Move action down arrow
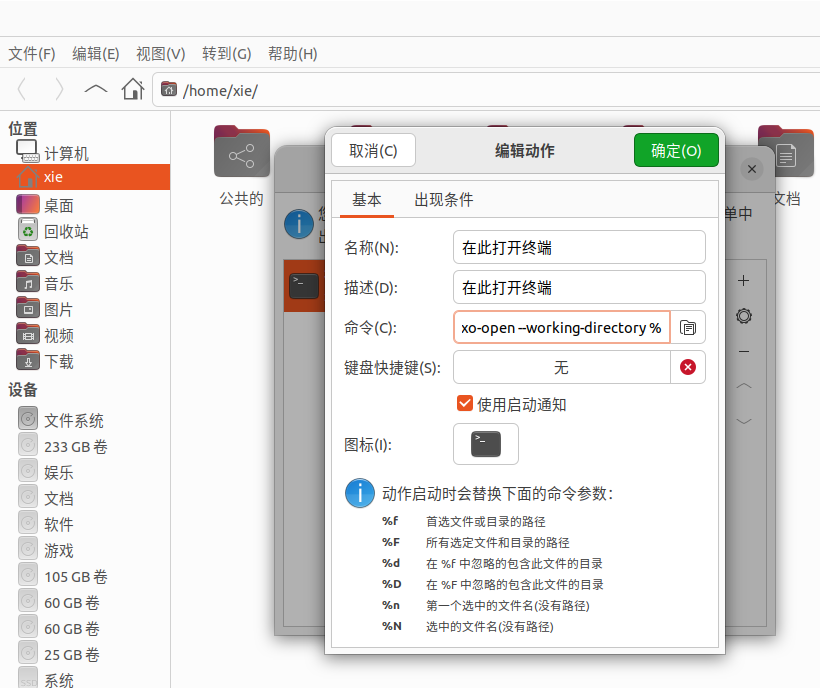 tap(743, 421)
